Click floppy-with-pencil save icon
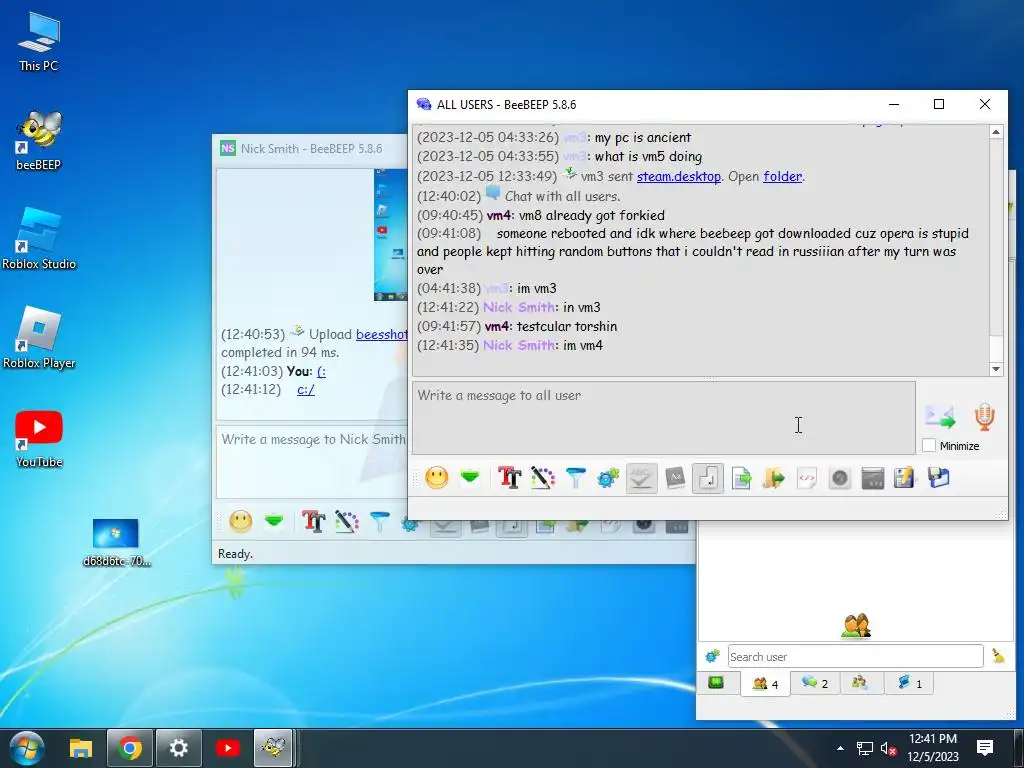This screenshot has height=768, width=1024. (x=905, y=478)
